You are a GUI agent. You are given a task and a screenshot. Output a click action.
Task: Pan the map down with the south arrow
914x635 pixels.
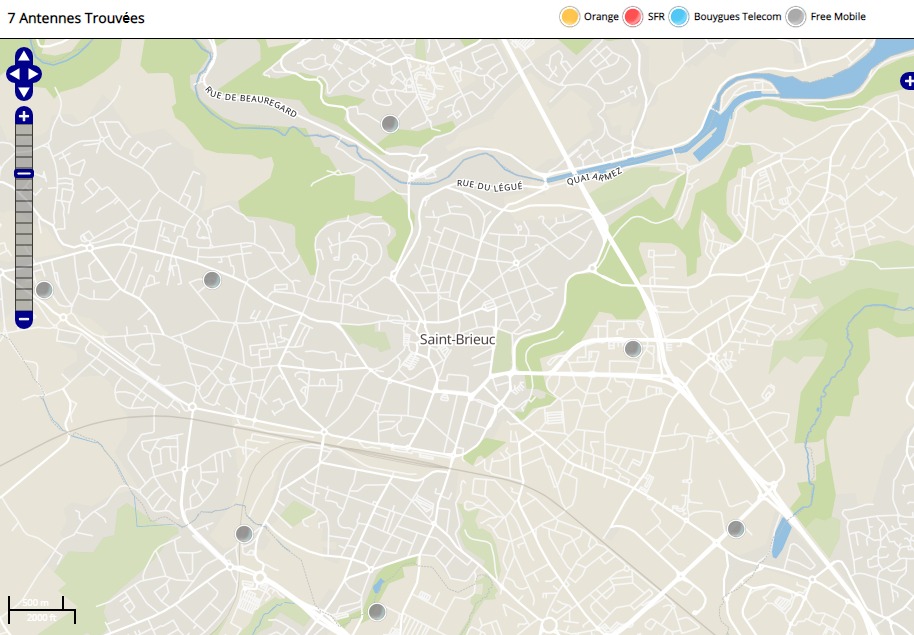tap(24, 91)
